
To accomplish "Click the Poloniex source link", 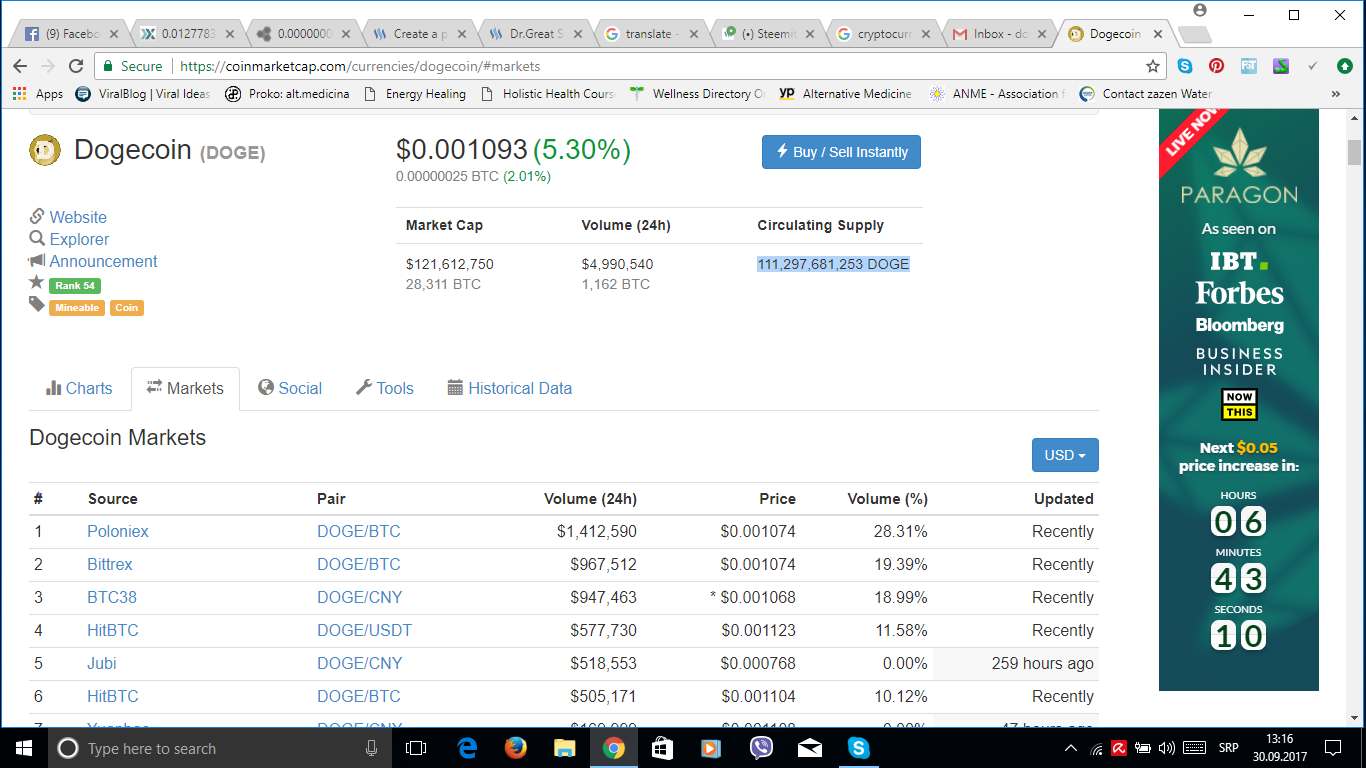I will (x=118, y=531).
